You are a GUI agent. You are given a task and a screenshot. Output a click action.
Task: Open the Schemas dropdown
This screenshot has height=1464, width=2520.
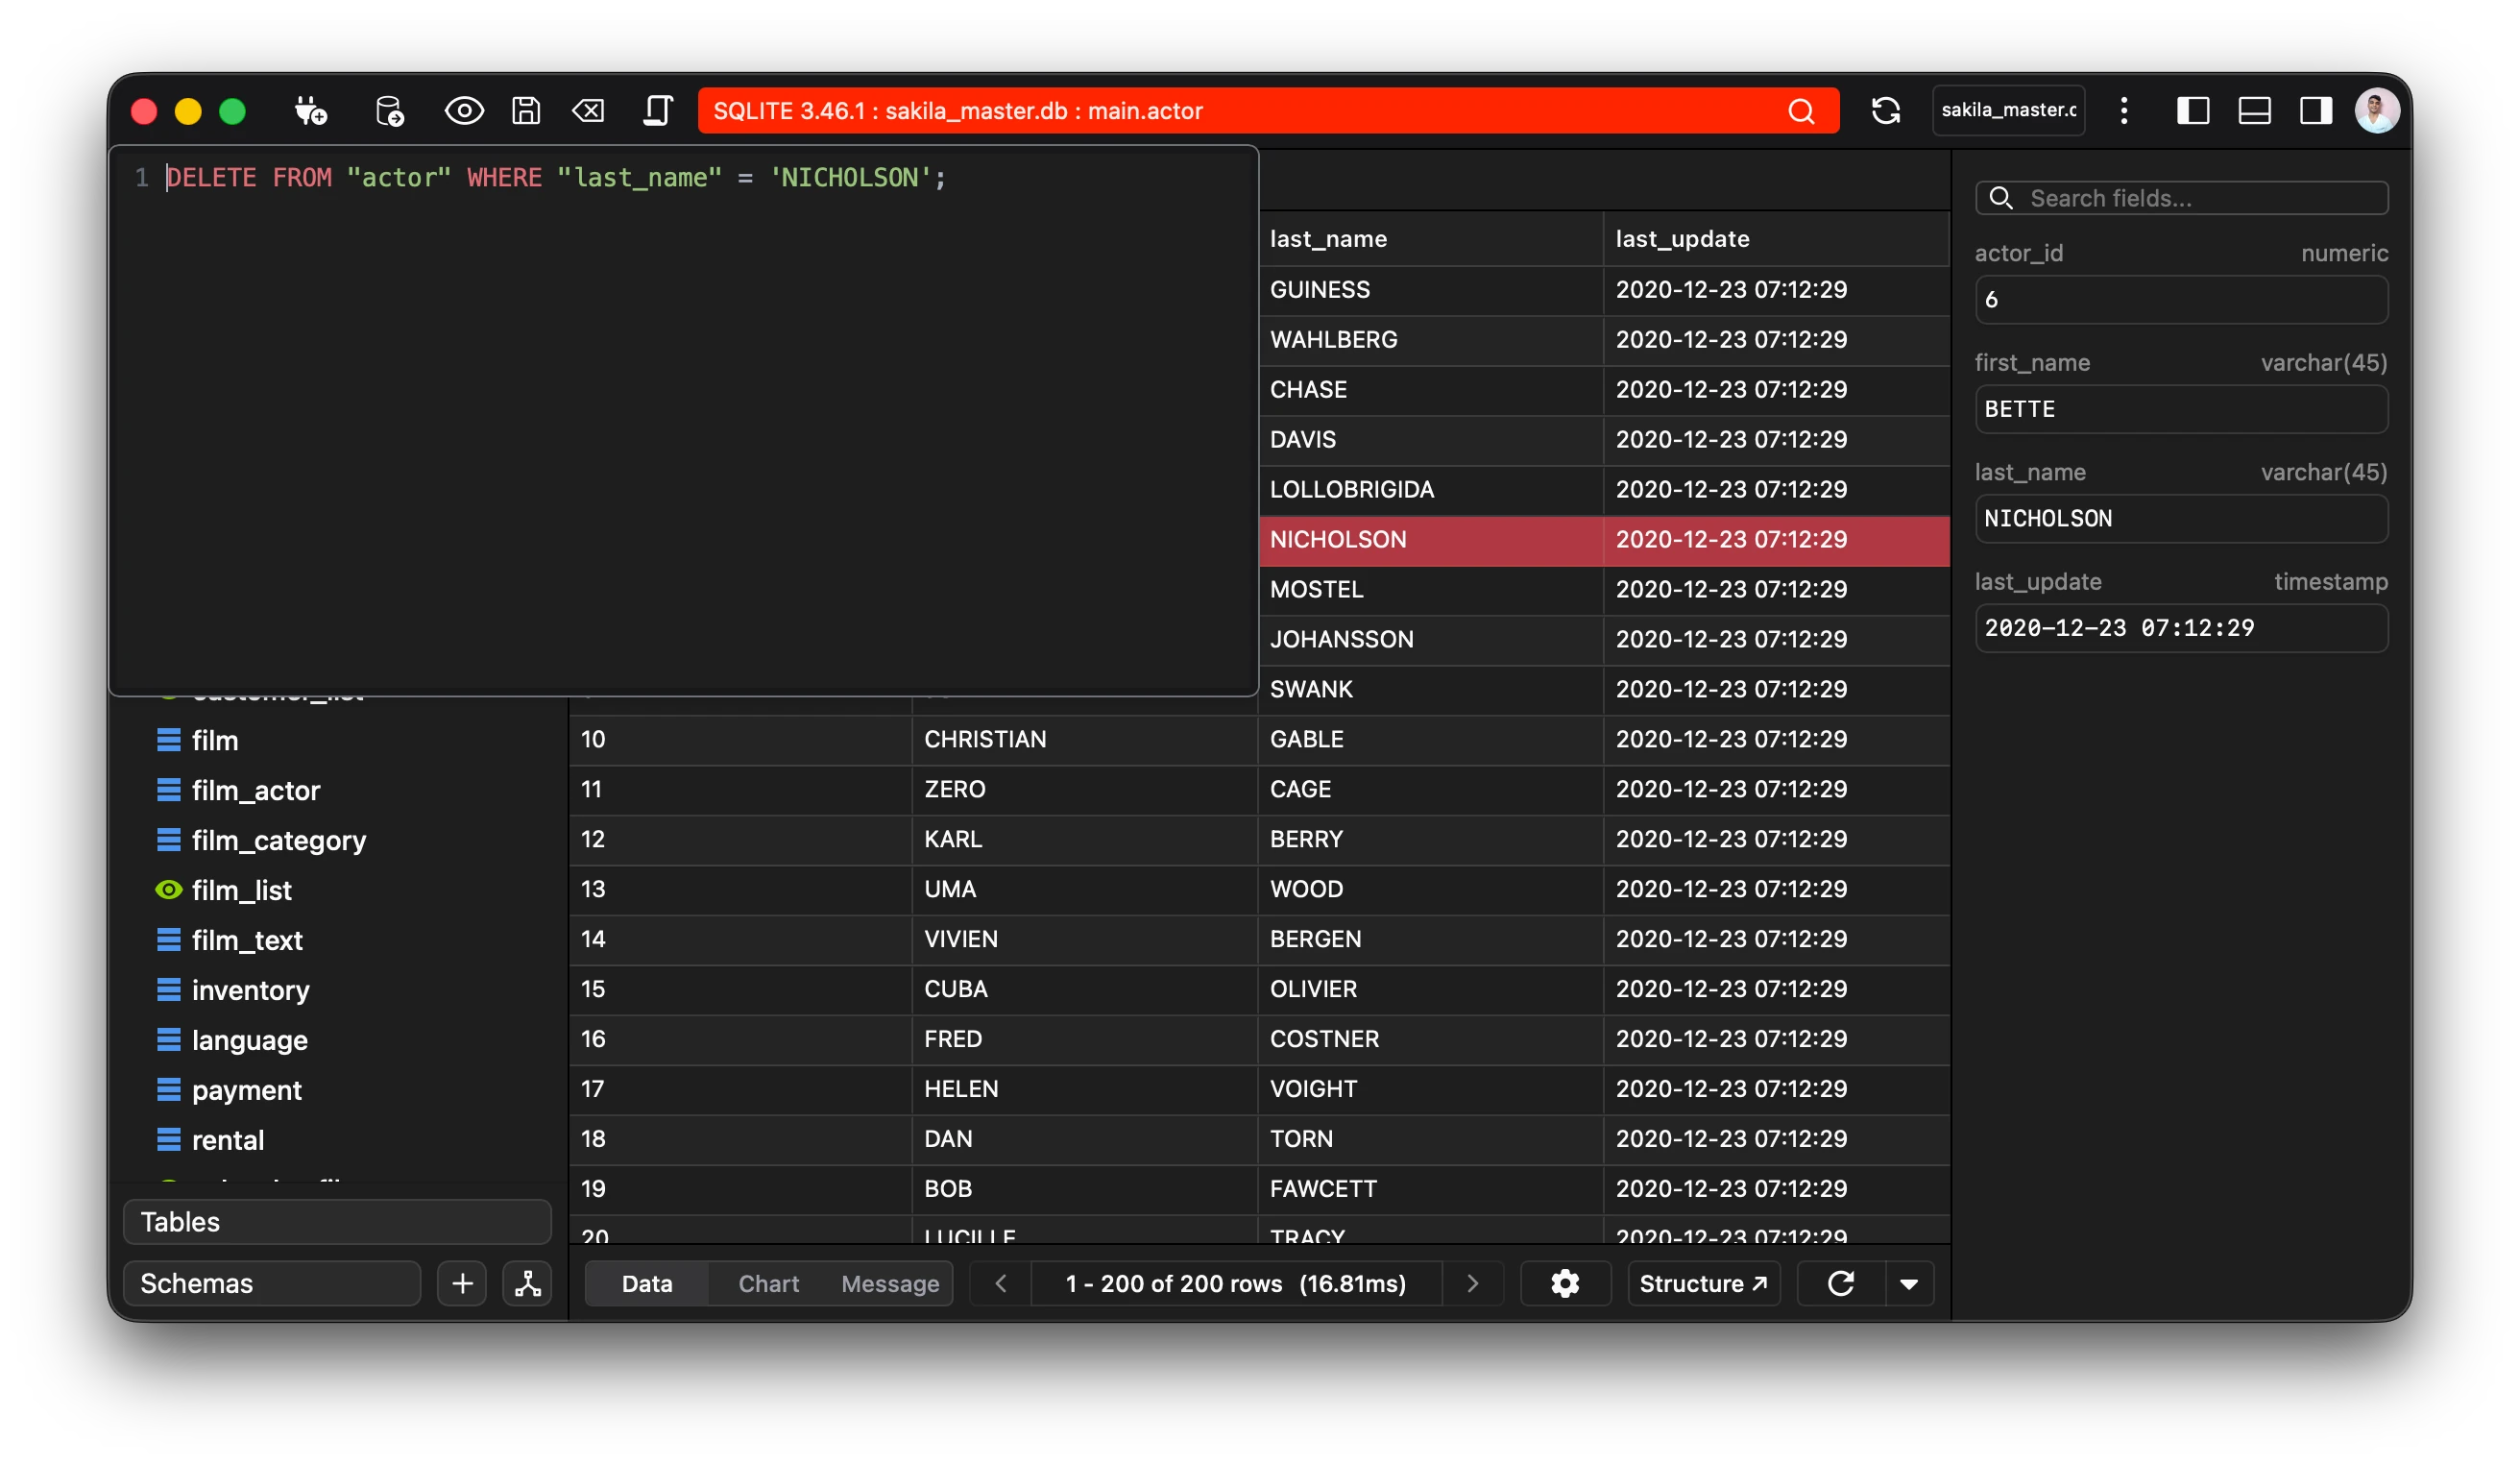click(x=271, y=1283)
